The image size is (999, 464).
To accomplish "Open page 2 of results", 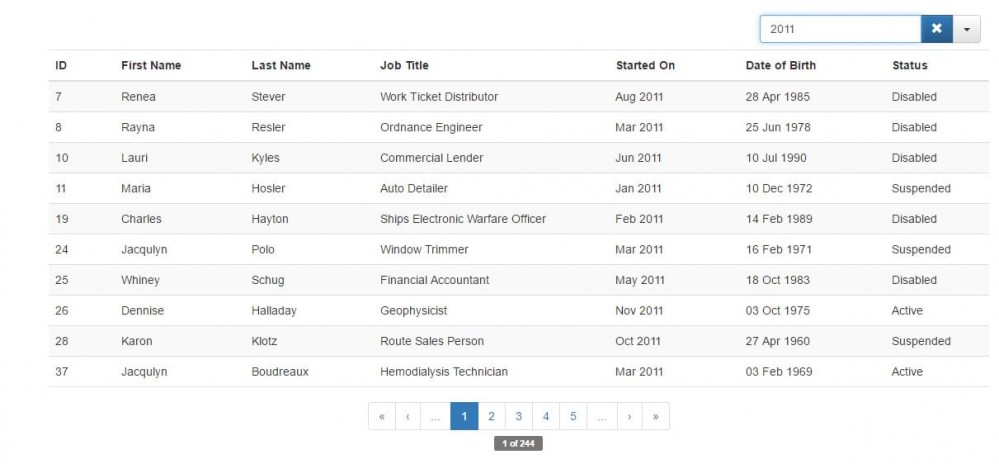I will (x=491, y=416).
